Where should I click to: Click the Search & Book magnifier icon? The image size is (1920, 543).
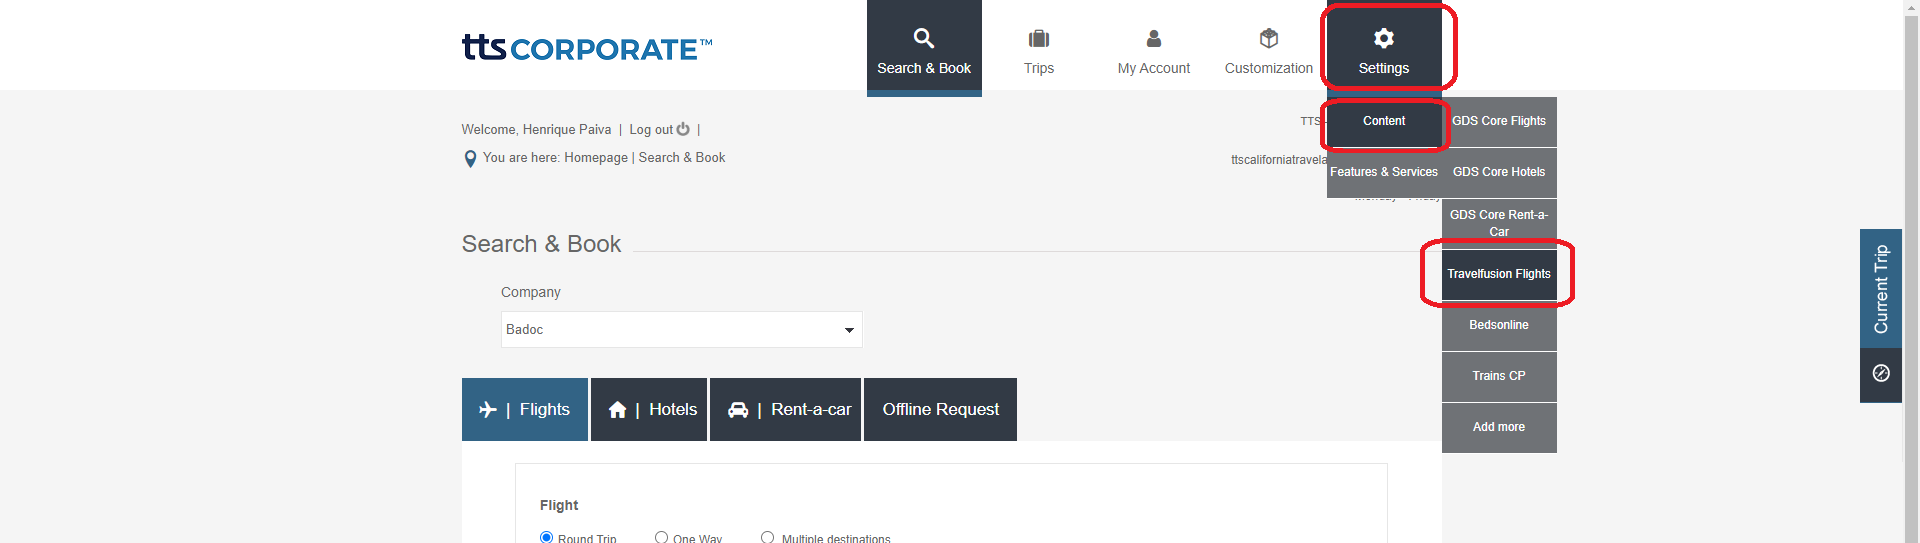coord(923,38)
